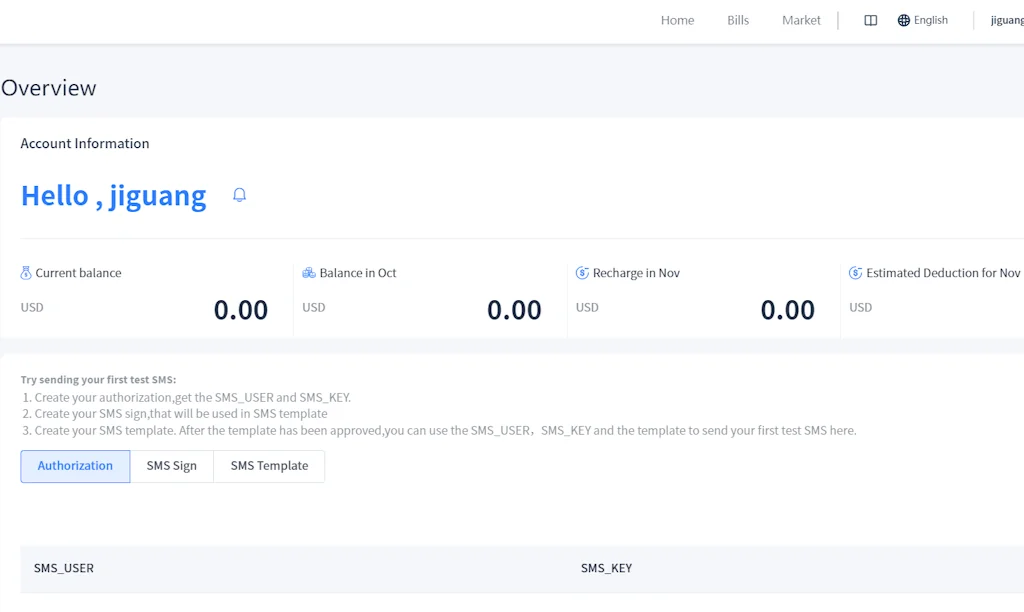Click the Recharge in Nov dollar icon
This screenshot has height=612, width=1024.
coord(582,273)
